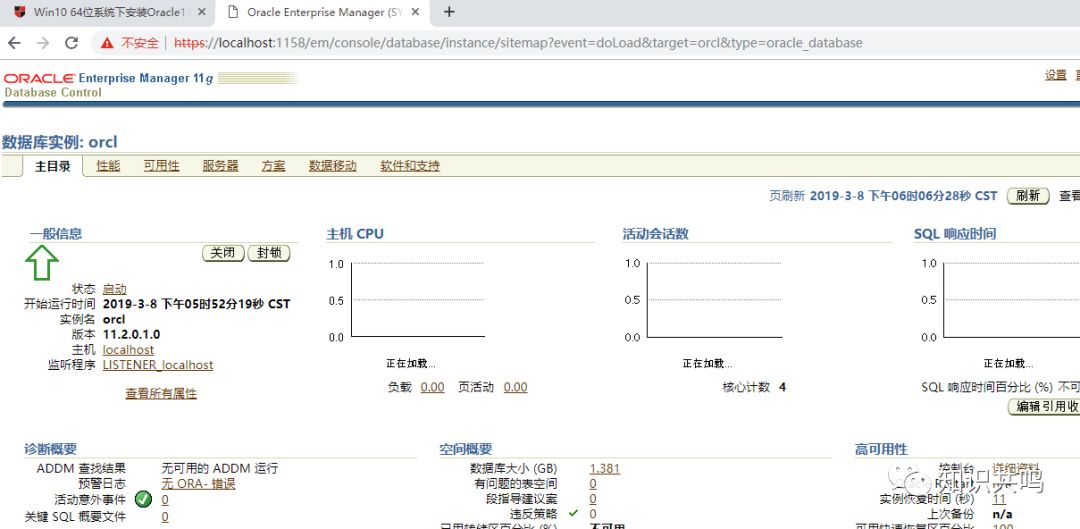Click the green check icon beside 活动意外事件
The height and width of the screenshot is (529, 1080).
coord(143,499)
